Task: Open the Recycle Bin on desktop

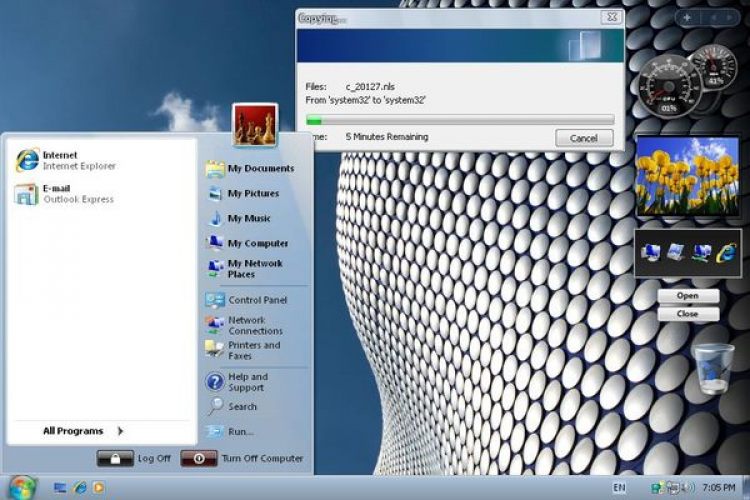Action: (x=713, y=369)
